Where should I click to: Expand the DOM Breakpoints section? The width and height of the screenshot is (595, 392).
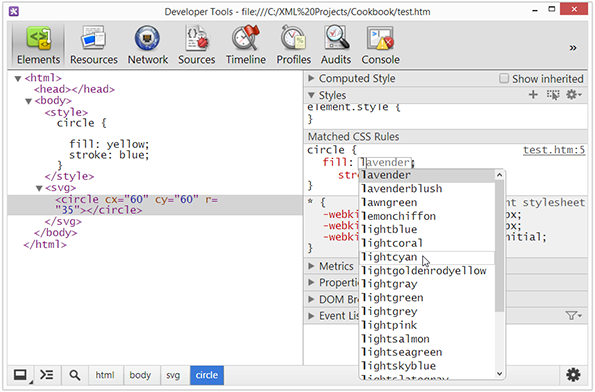tap(311, 299)
